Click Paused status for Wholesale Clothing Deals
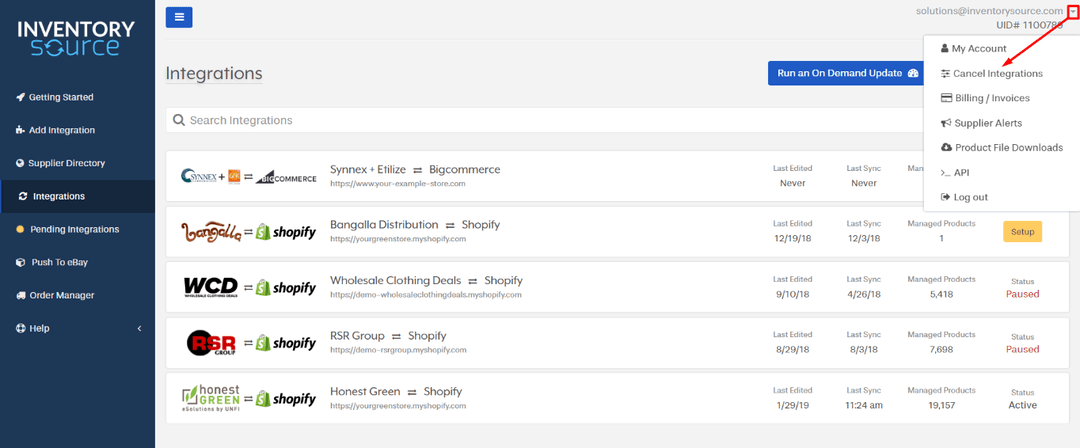 (x=1022, y=294)
